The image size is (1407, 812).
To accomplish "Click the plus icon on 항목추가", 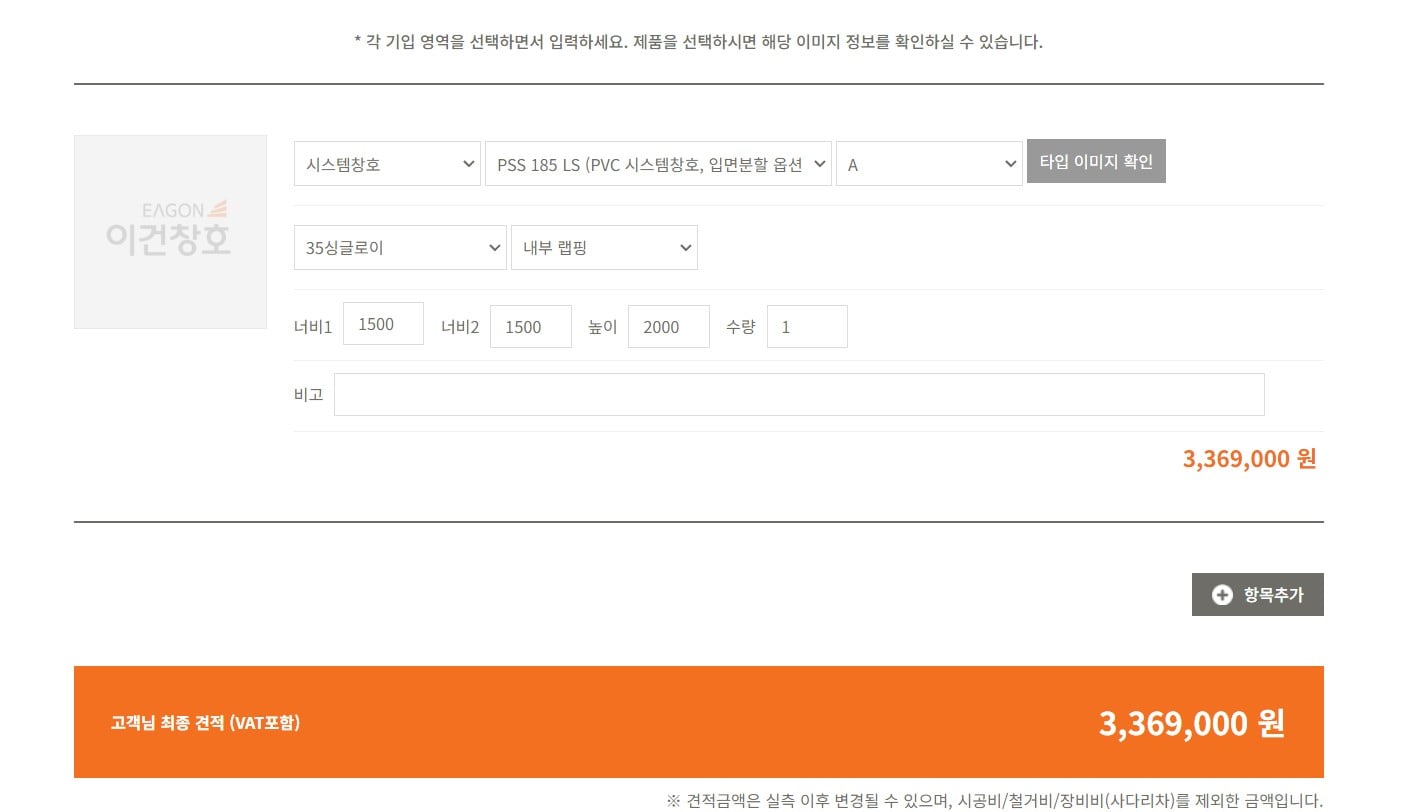I will point(1222,595).
